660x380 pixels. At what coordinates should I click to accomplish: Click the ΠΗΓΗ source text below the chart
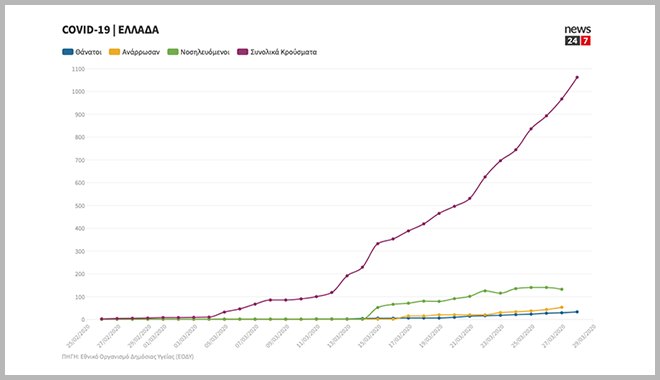pos(128,356)
